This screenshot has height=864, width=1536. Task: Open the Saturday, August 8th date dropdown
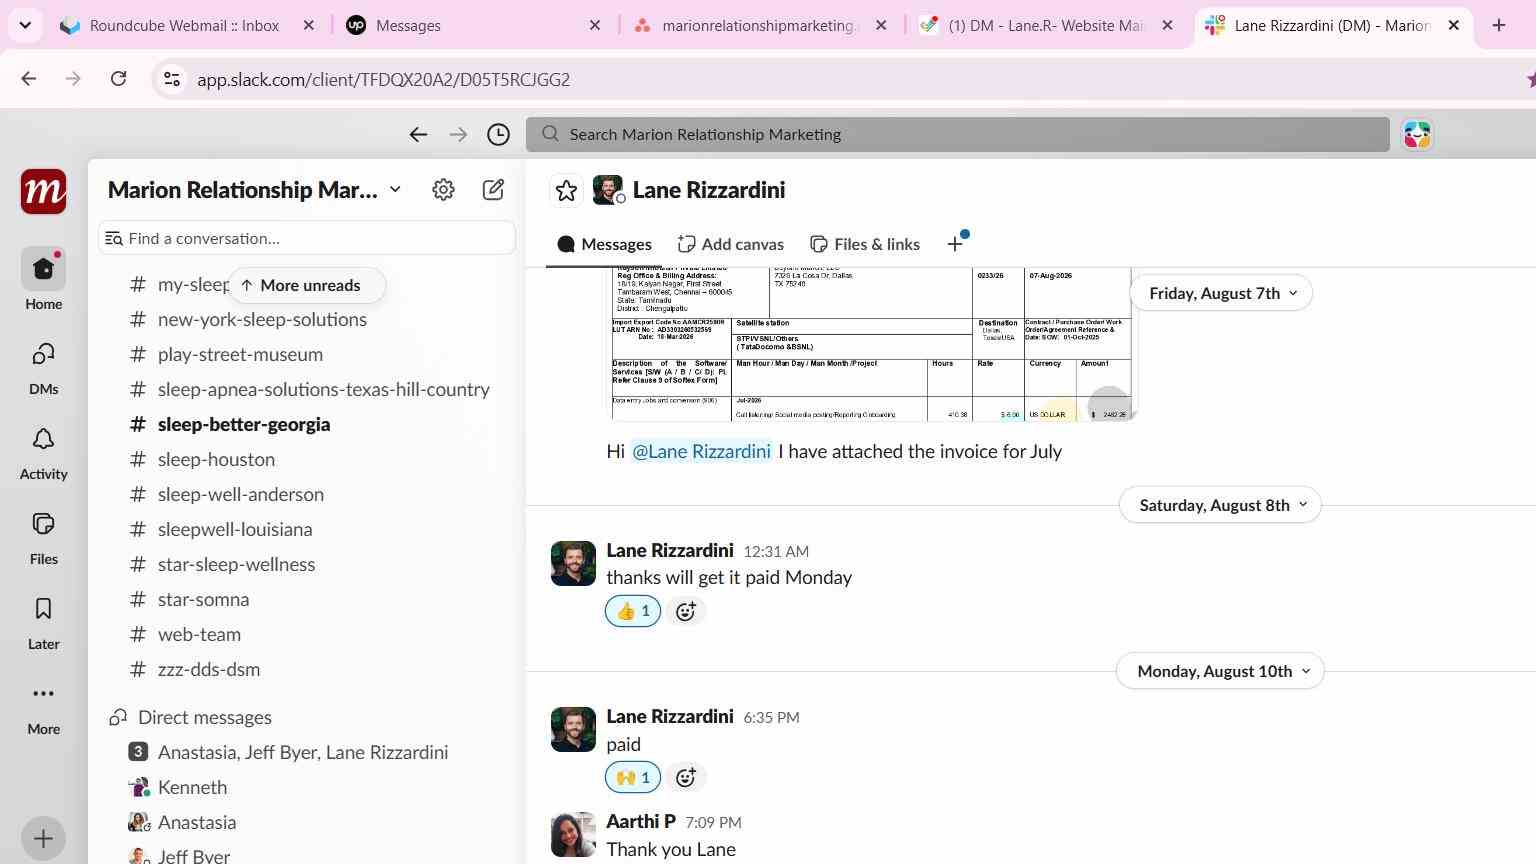[x=1221, y=505]
